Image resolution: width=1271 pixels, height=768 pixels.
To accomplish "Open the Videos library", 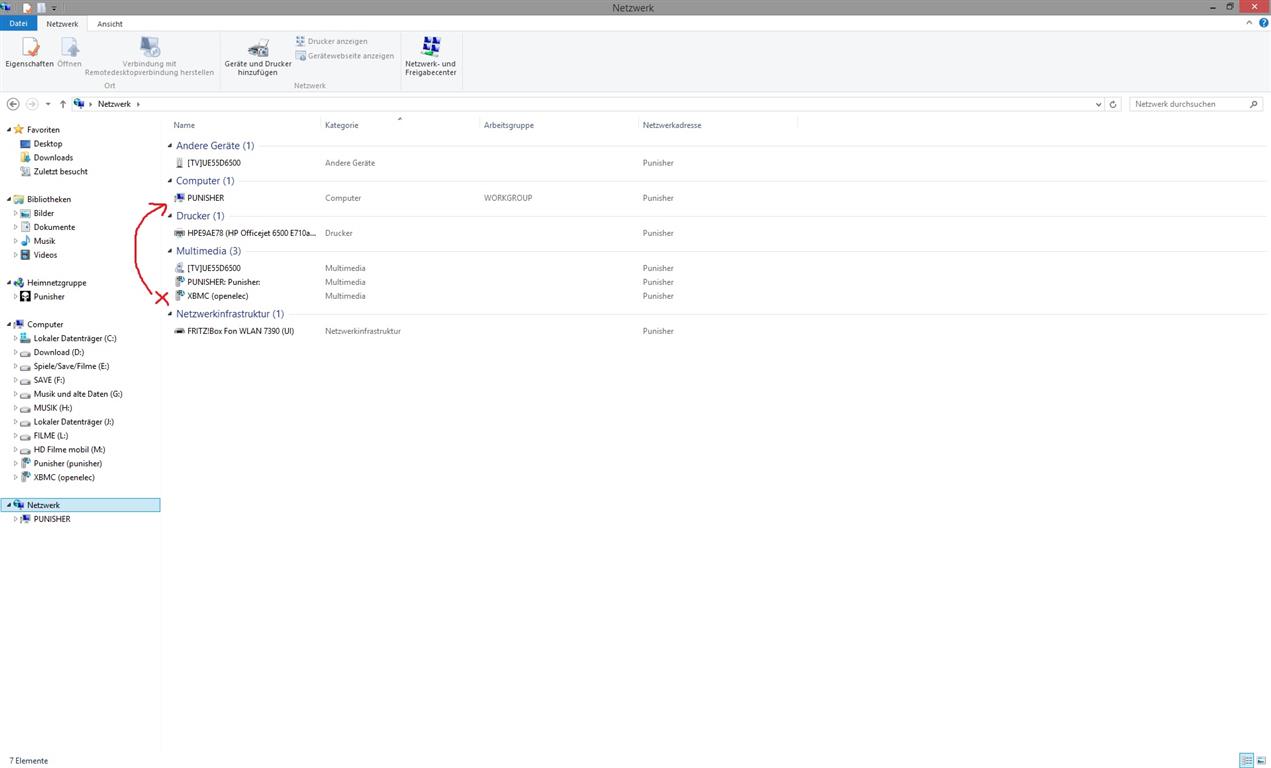I will [x=45, y=255].
